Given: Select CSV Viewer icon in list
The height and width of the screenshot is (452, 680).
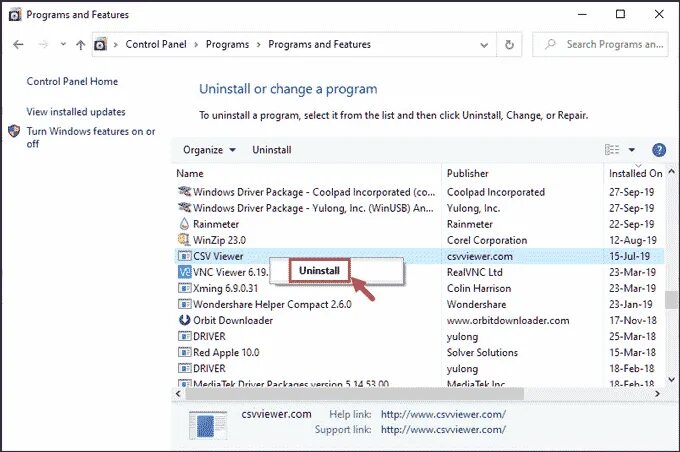Looking at the screenshot, I should coord(184,256).
